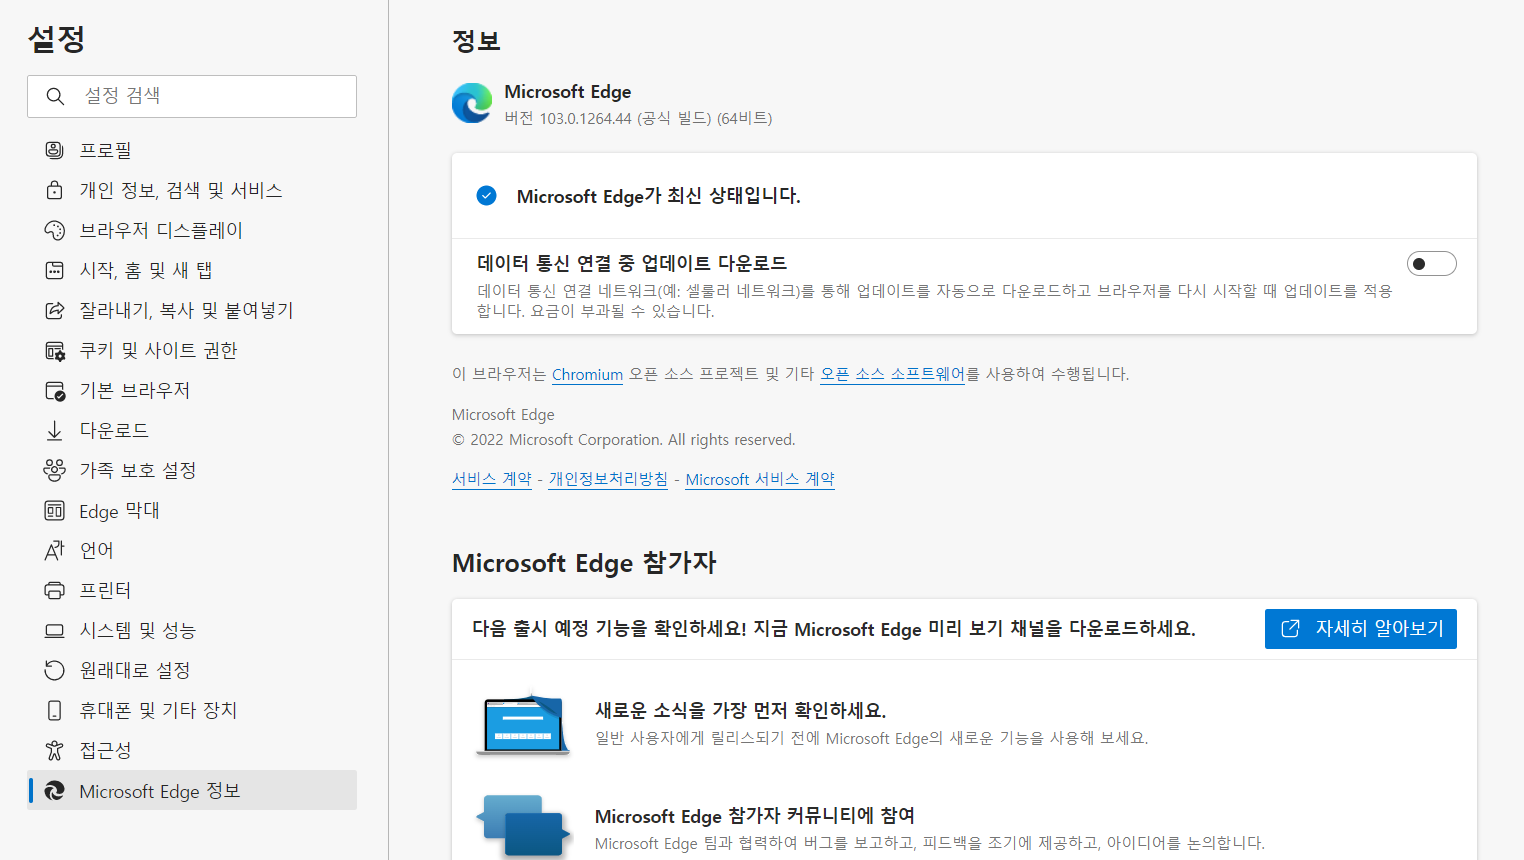The width and height of the screenshot is (1524, 860).
Task: Click the 원래대로 설정 reset icon
Action: click(x=54, y=670)
